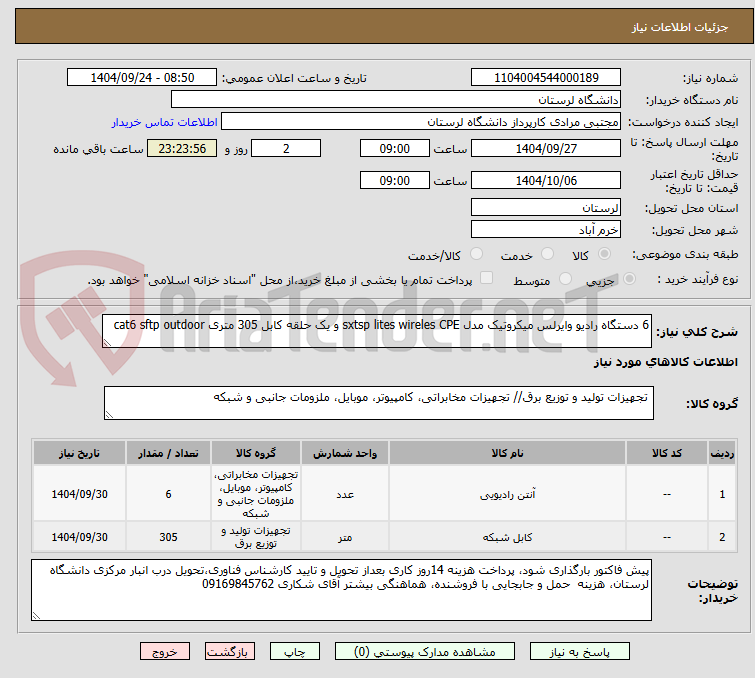Click the ایجاد کننده درخواست field
The width and height of the screenshot is (755, 678).
tap(421, 122)
